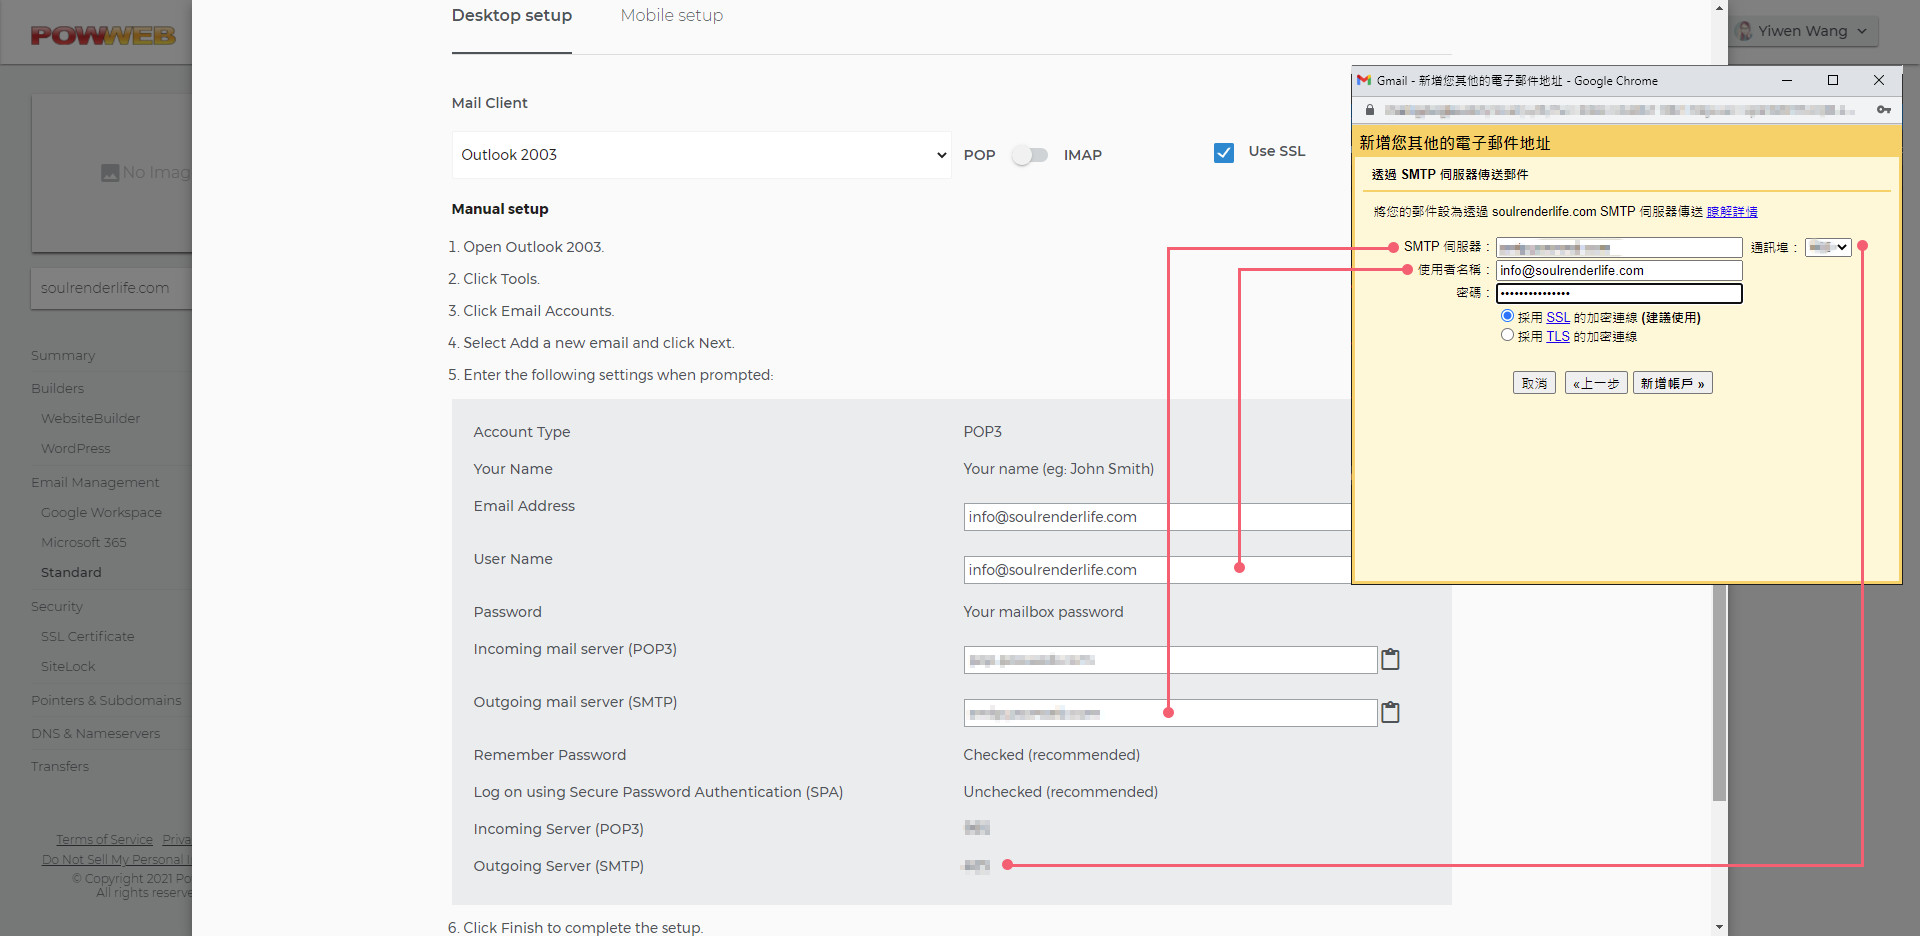Click the soulrenderlife.com domain box in sidebar
This screenshot has width=1920, height=936.
point(111,288)
